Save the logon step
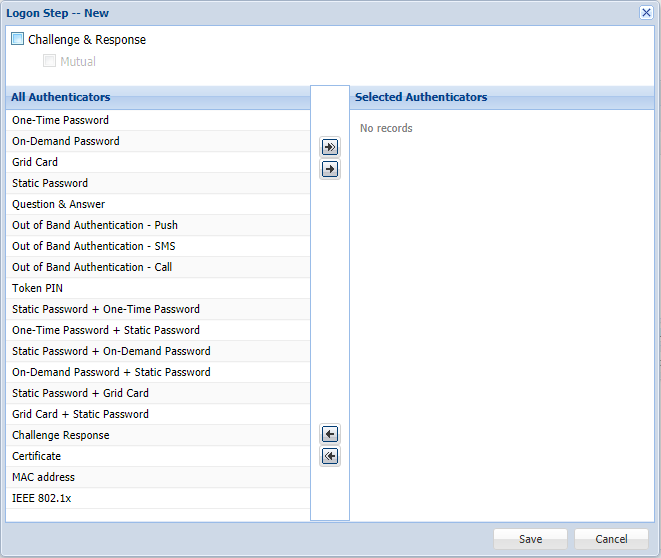The width and height of the screenshot is (661, 558). pyautogui.click(x=530, y=539)
